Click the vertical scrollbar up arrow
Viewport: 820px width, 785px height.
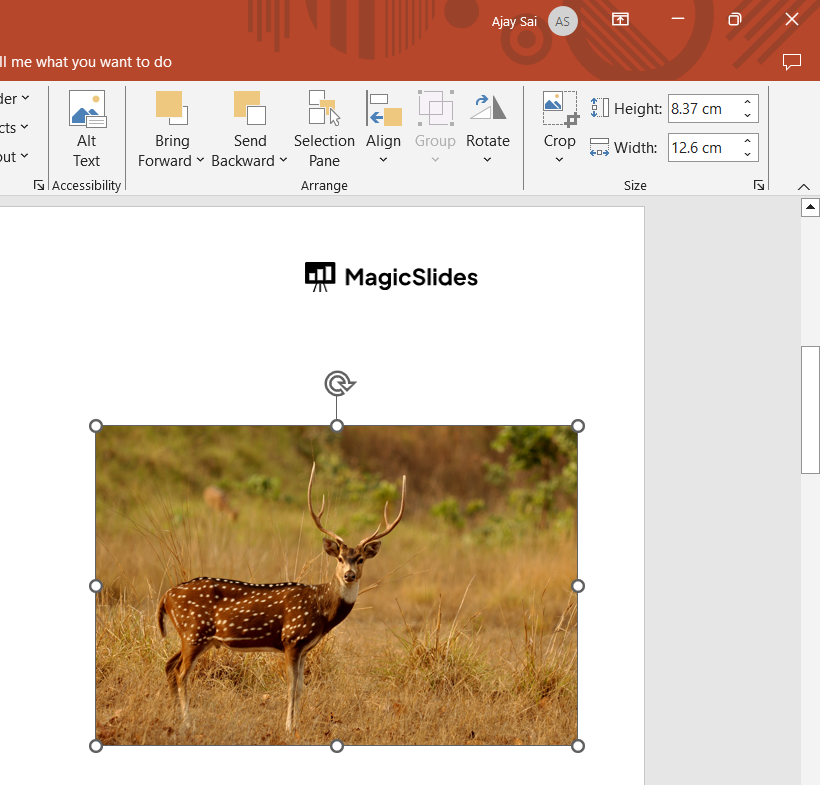[811, 207]
